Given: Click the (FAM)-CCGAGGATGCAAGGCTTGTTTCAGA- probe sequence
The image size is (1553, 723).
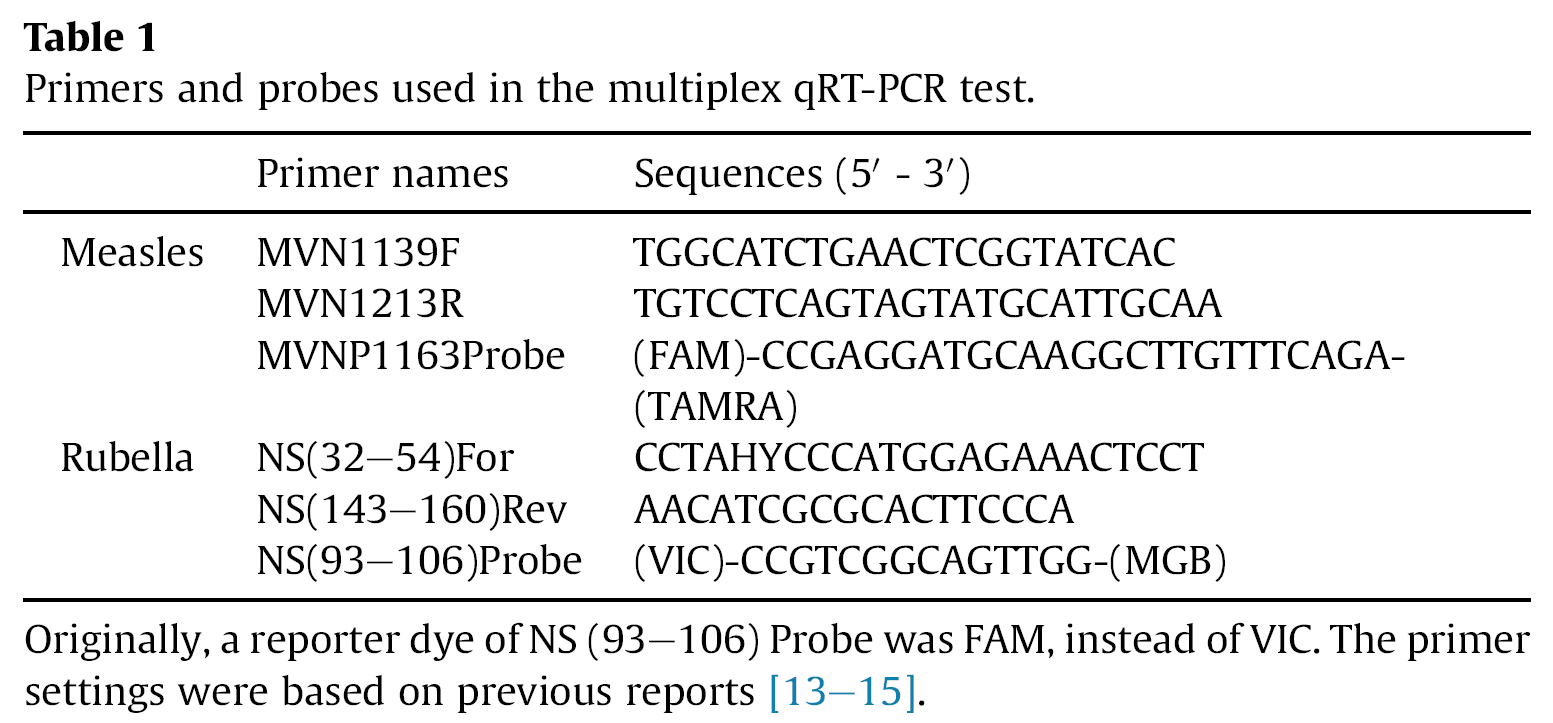Looking at the screenshot, I should click(x=1014, y=355).
